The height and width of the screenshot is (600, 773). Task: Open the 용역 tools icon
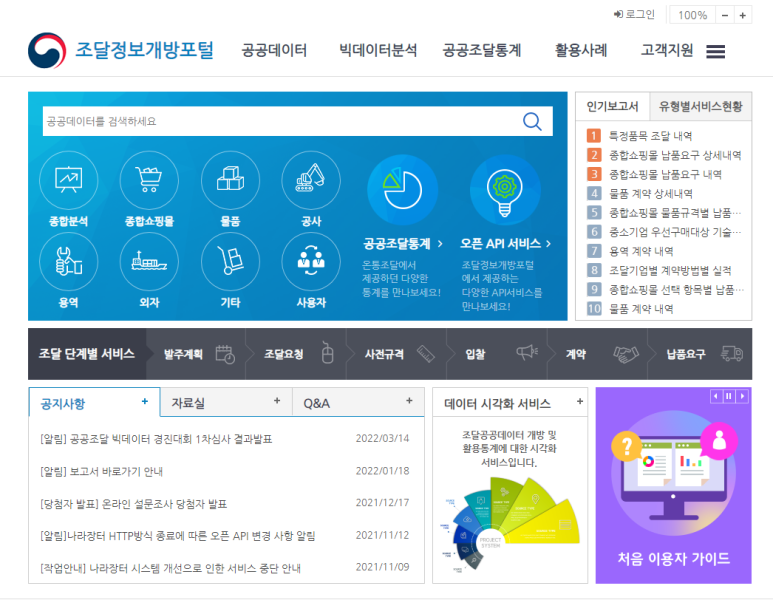point(69,262)
